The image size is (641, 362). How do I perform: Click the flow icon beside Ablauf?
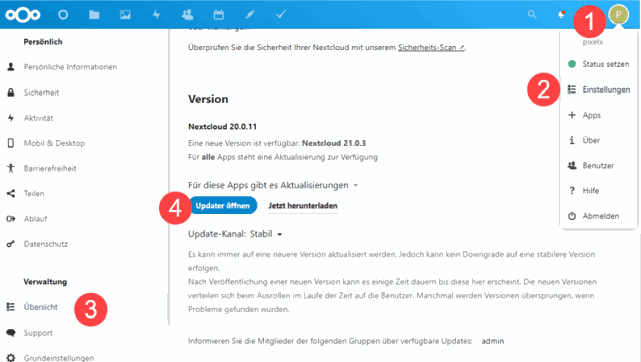click(11, 219)
